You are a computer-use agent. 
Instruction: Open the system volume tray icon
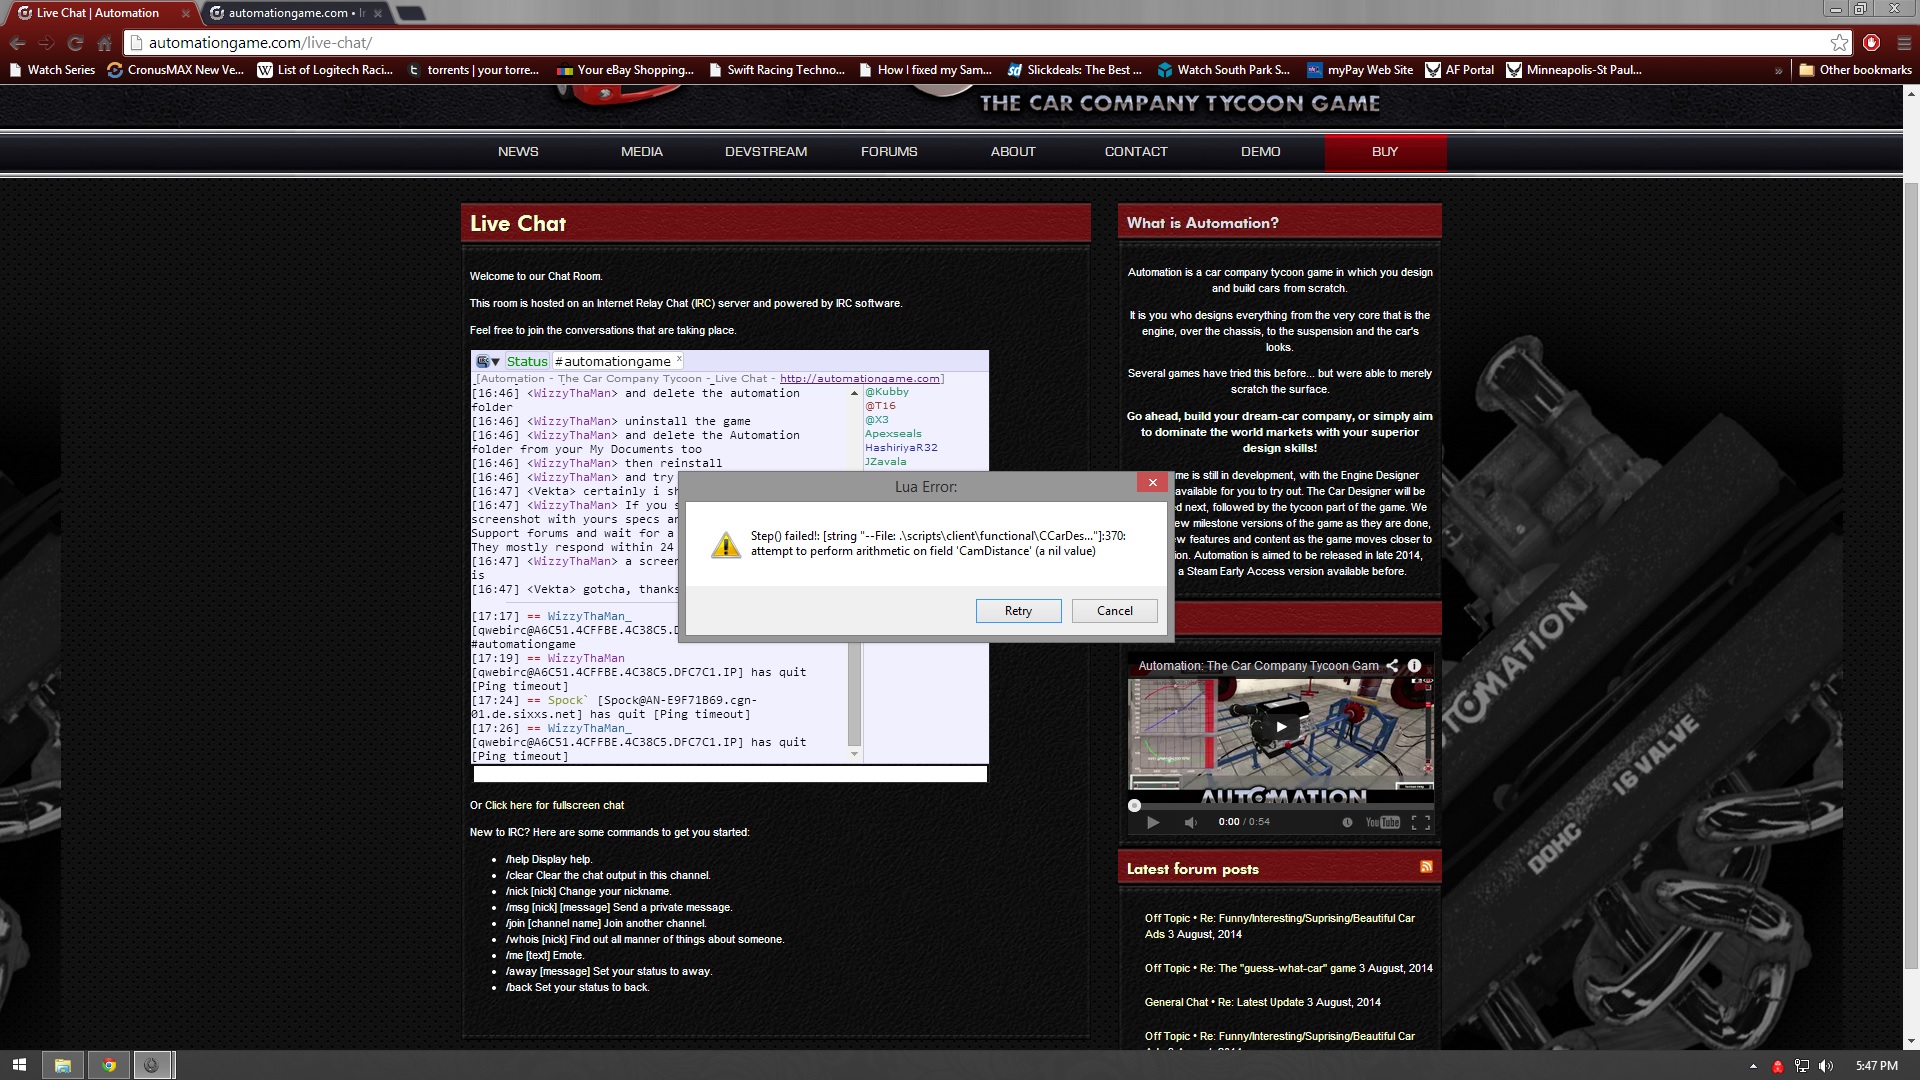[1826, 1066]
